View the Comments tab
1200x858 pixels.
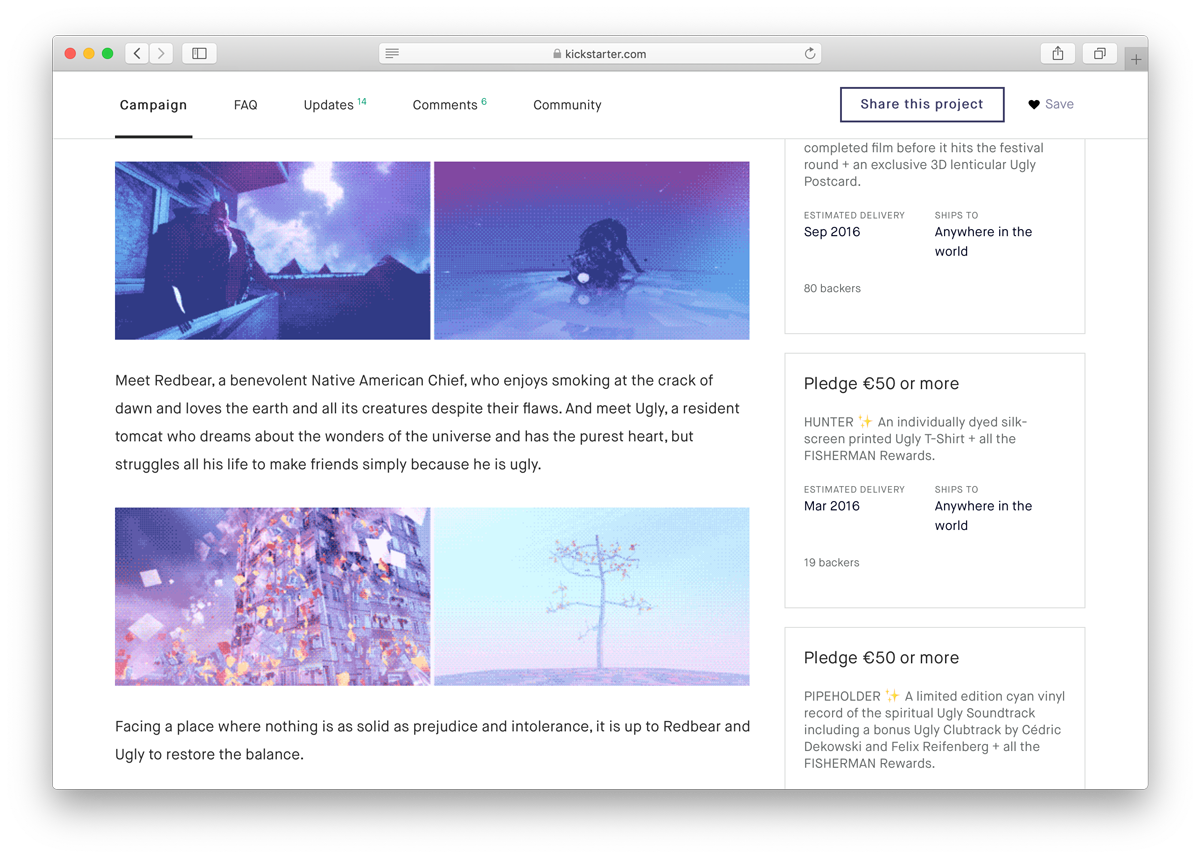[x=445, y=105]
